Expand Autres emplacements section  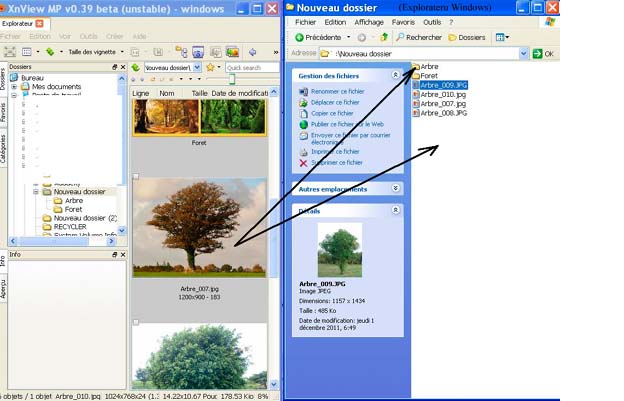pos(395,188)
